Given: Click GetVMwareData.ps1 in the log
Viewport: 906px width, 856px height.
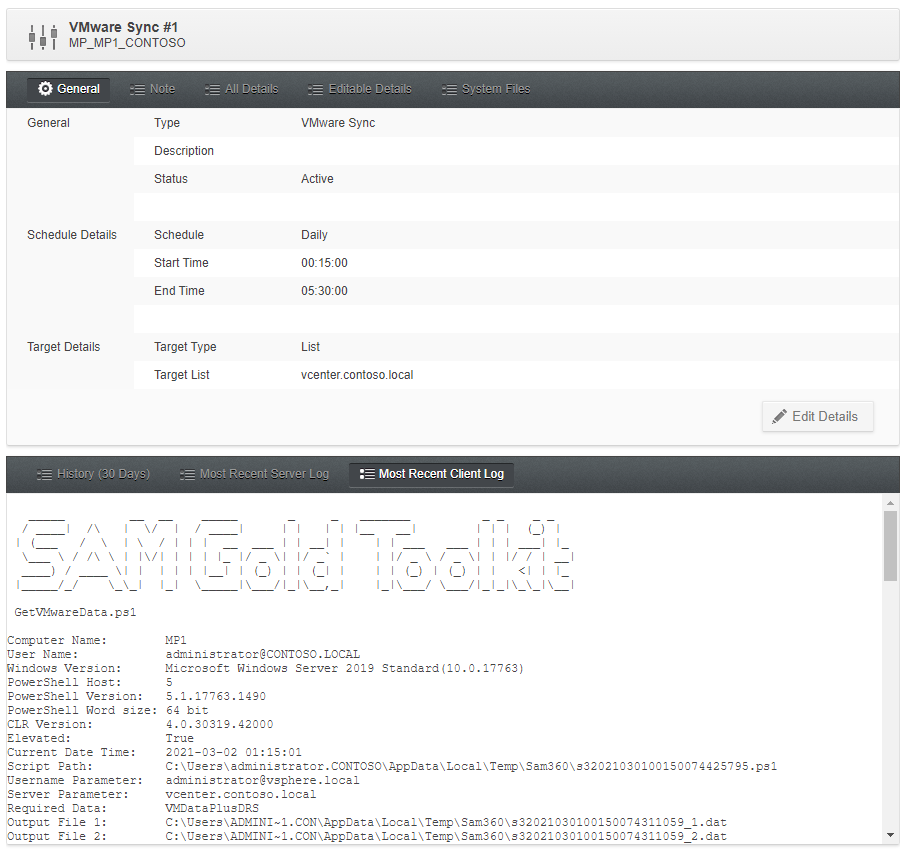Looking at the screenshot, I should pos(75,612).
